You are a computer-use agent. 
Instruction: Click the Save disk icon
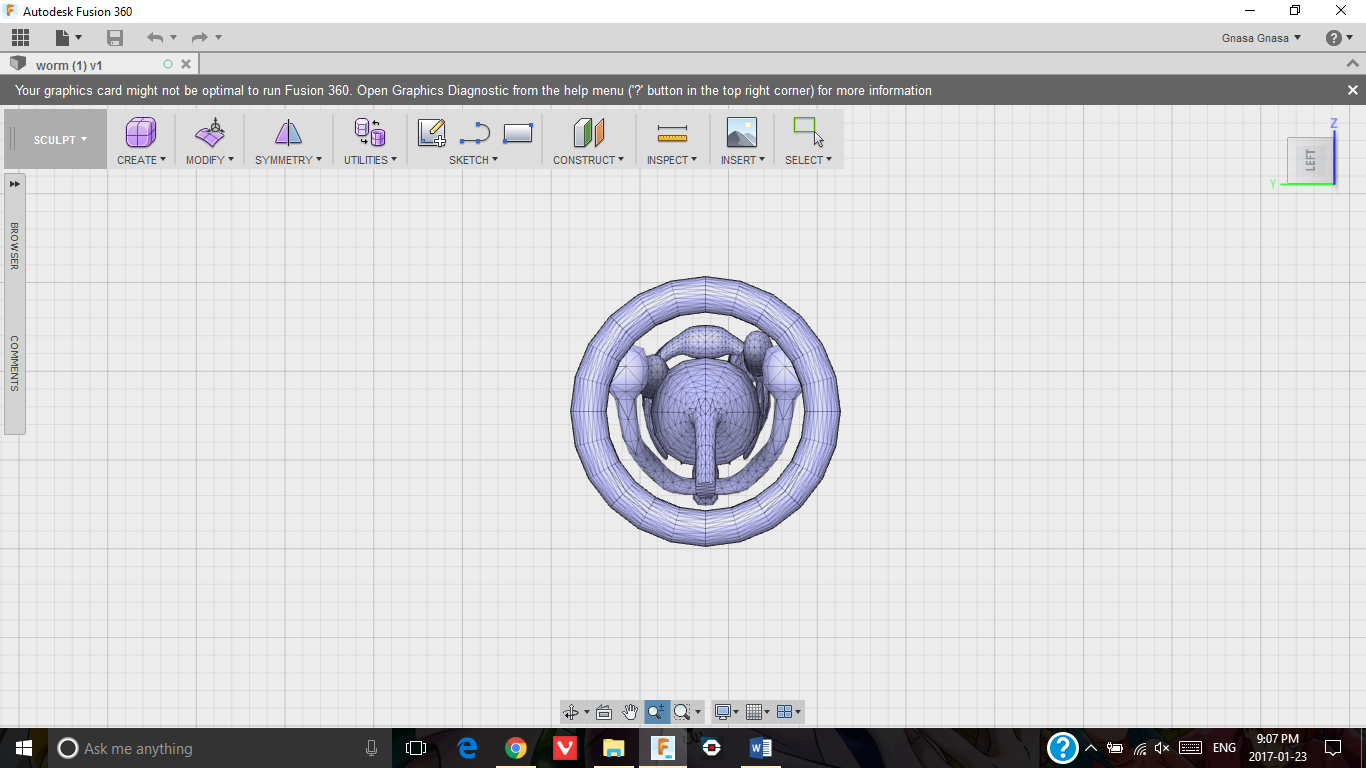pos(115,38)
